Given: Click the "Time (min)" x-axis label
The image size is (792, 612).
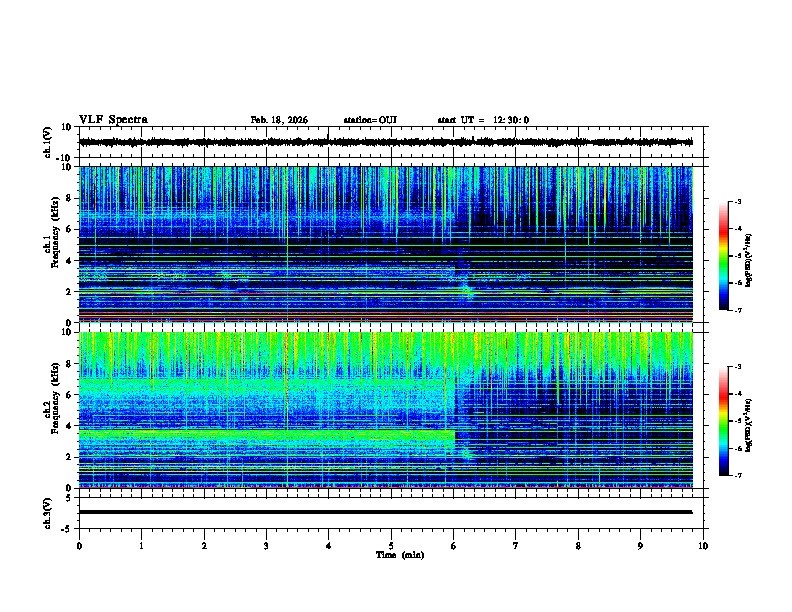Looking at the screenshot, I should 400,555.
